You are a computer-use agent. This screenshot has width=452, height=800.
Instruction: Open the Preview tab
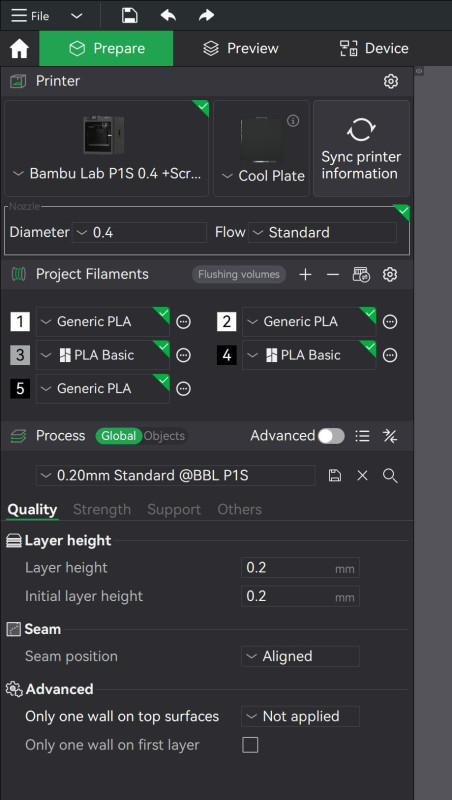point(241,48)
